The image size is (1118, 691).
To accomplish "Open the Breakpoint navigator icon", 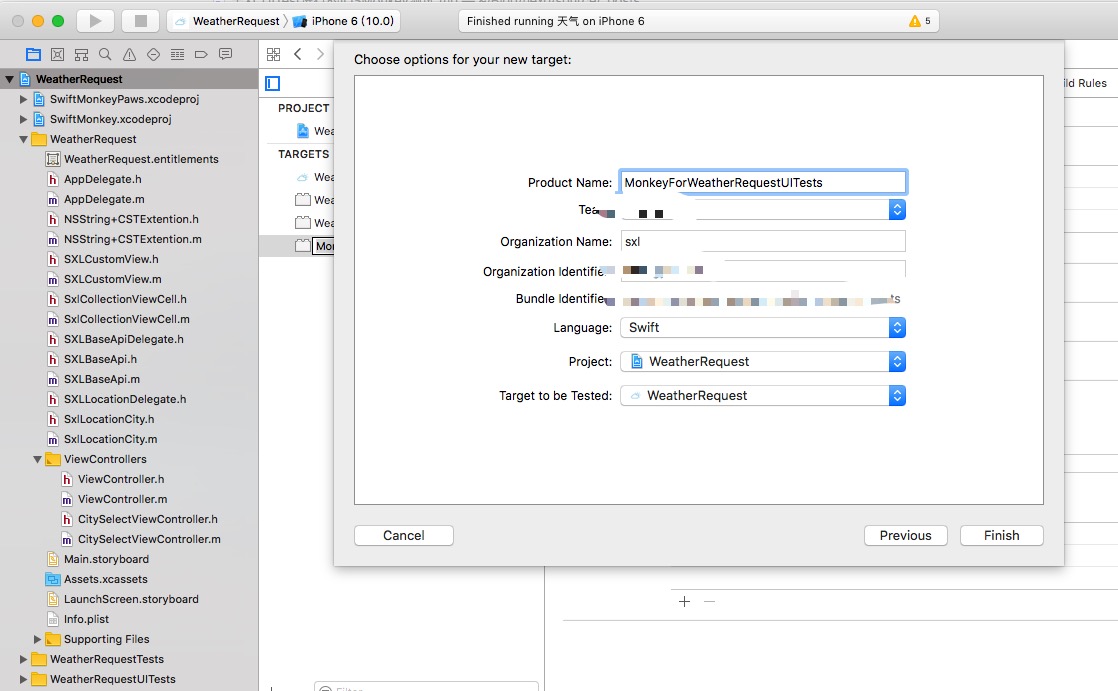I will click(201, 54).
